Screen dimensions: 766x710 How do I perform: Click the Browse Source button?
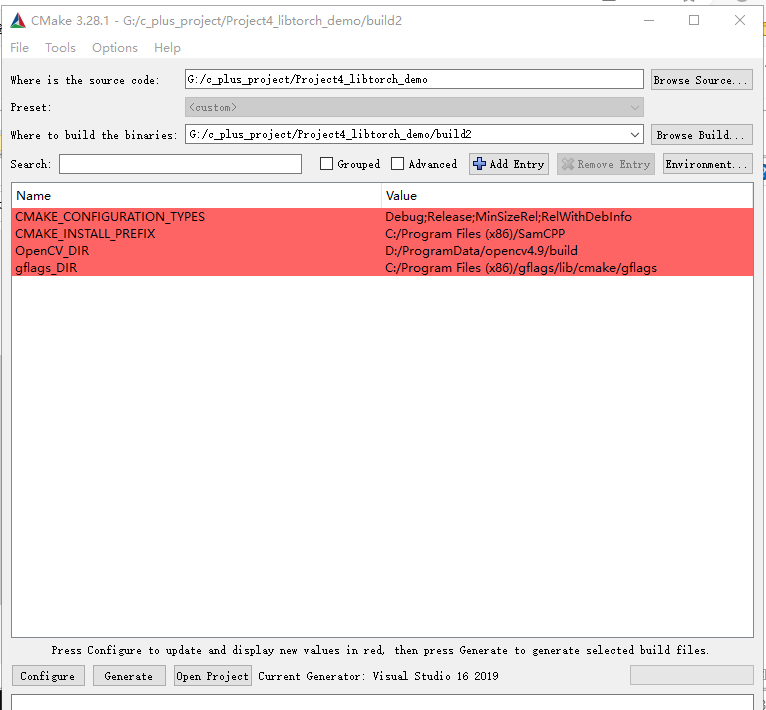pyautogui.click(x=701, y=80)
